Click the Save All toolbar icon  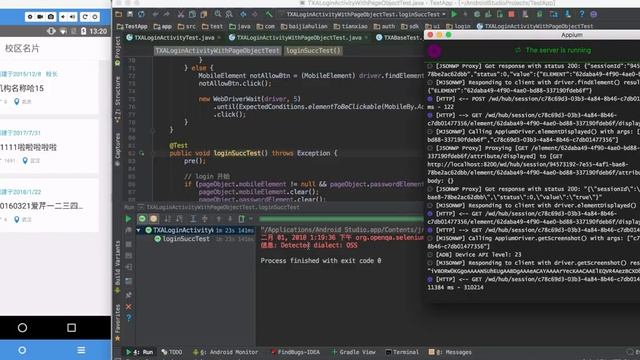[x=130, y=14]
